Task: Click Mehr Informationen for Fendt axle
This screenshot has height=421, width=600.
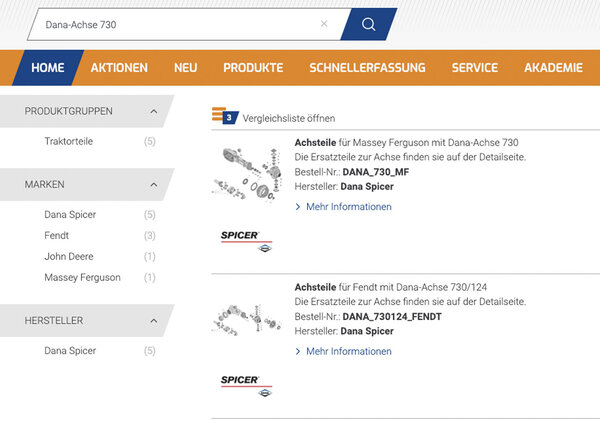Action: [x=348, y=351]
